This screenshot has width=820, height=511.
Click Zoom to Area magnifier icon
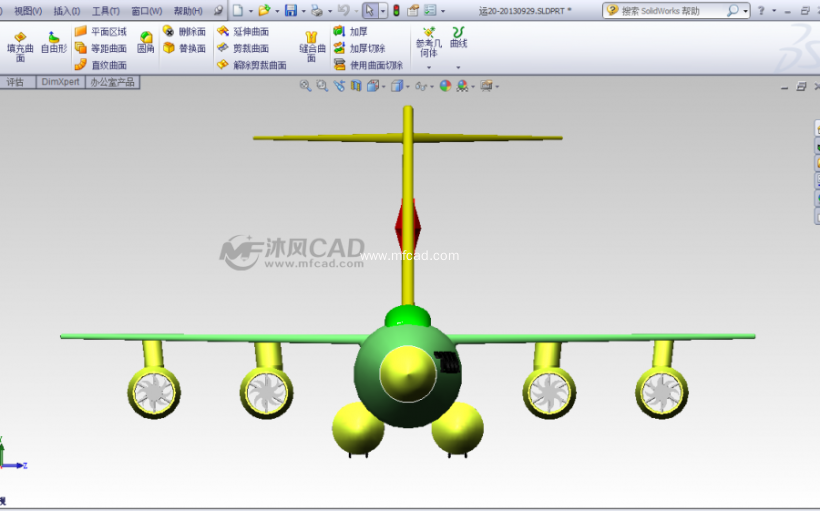[322, 86]
